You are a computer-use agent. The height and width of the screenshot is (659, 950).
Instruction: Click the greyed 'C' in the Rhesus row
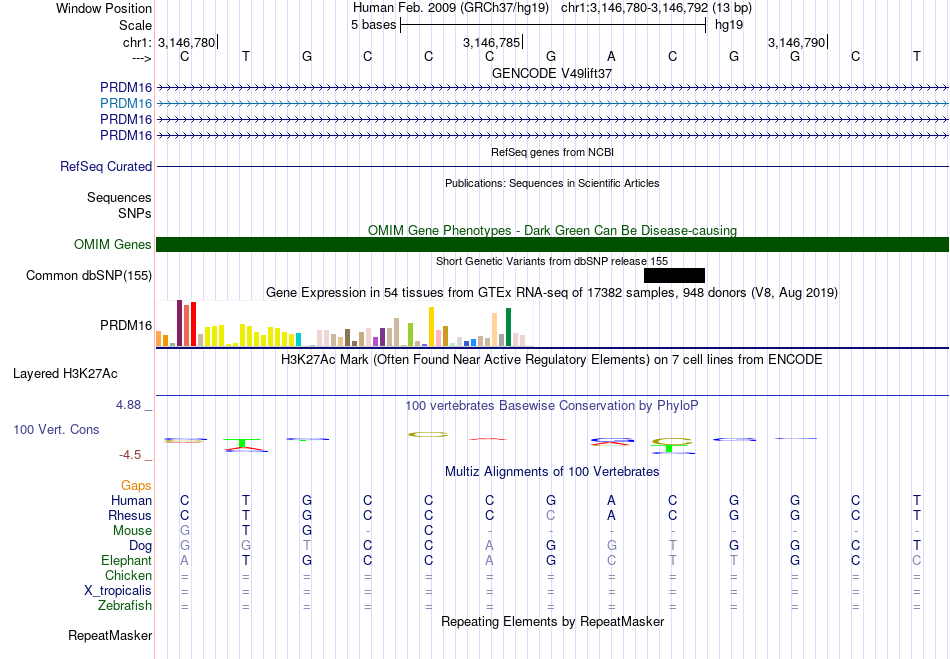click(x=550, y=515)
